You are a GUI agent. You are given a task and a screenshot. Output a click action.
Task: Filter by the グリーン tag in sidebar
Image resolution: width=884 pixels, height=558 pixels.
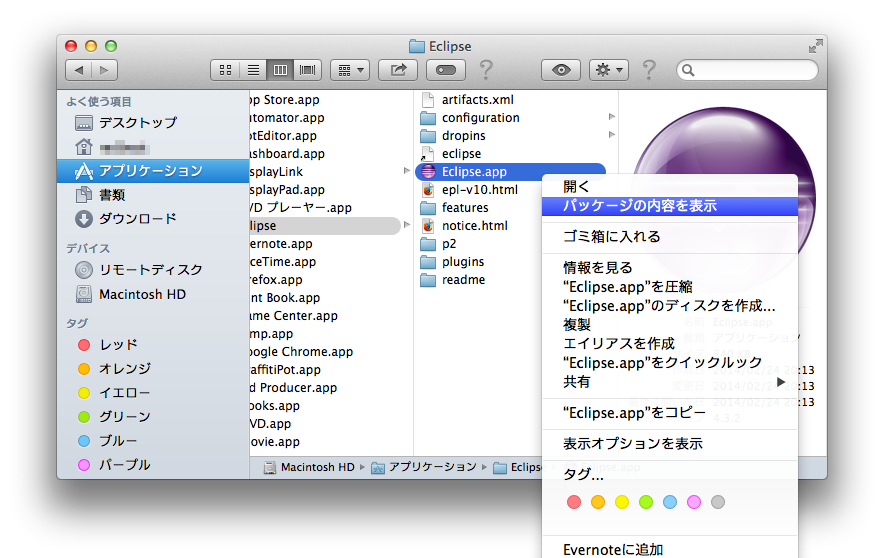coord(152,417)
